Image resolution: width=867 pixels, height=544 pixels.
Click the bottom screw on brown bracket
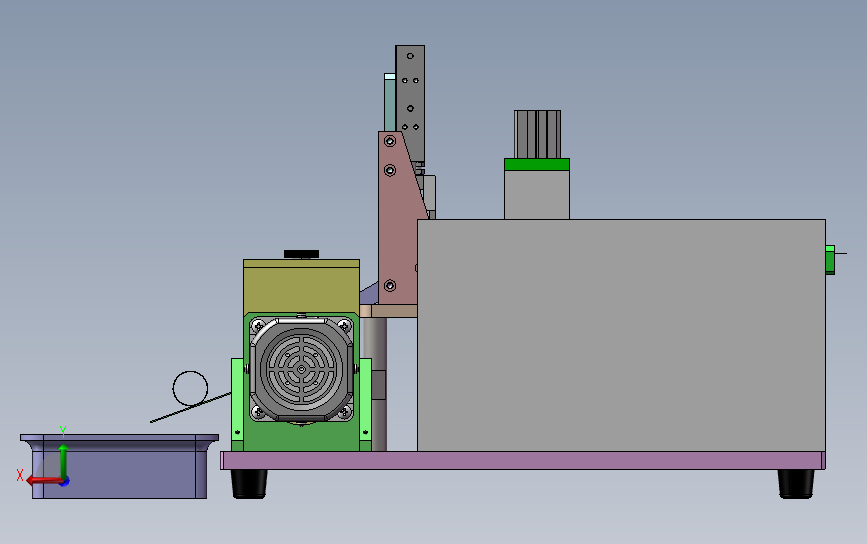pyautogui.click(x=390, y=286)
